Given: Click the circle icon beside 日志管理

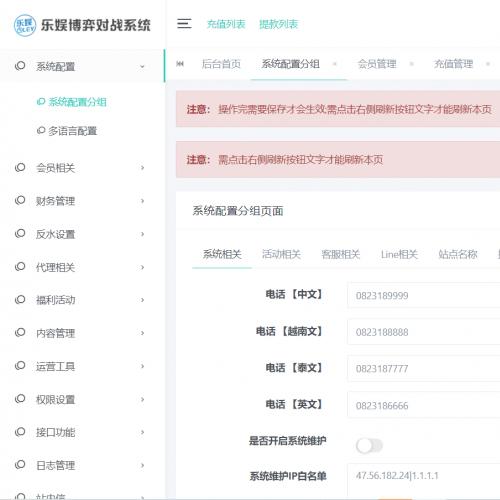Looking at the screenshot, I should pyautogui.click(x=20, y=464).
